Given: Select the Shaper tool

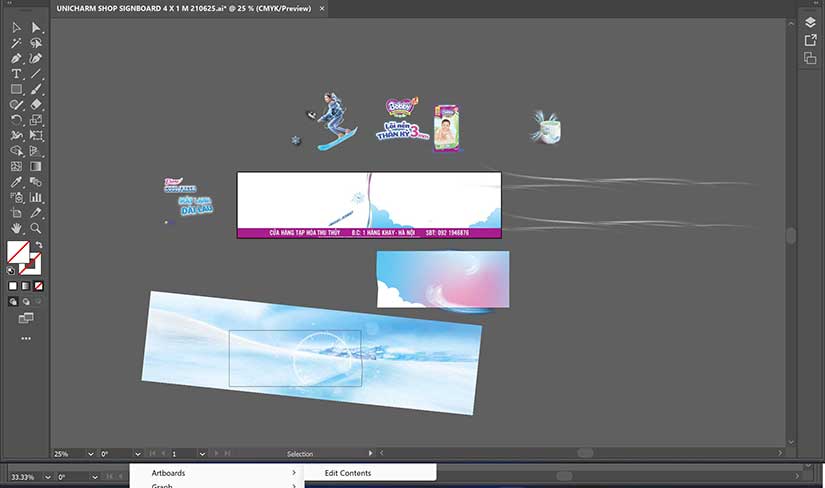Looking at the screenshot, I should [16, 105].
